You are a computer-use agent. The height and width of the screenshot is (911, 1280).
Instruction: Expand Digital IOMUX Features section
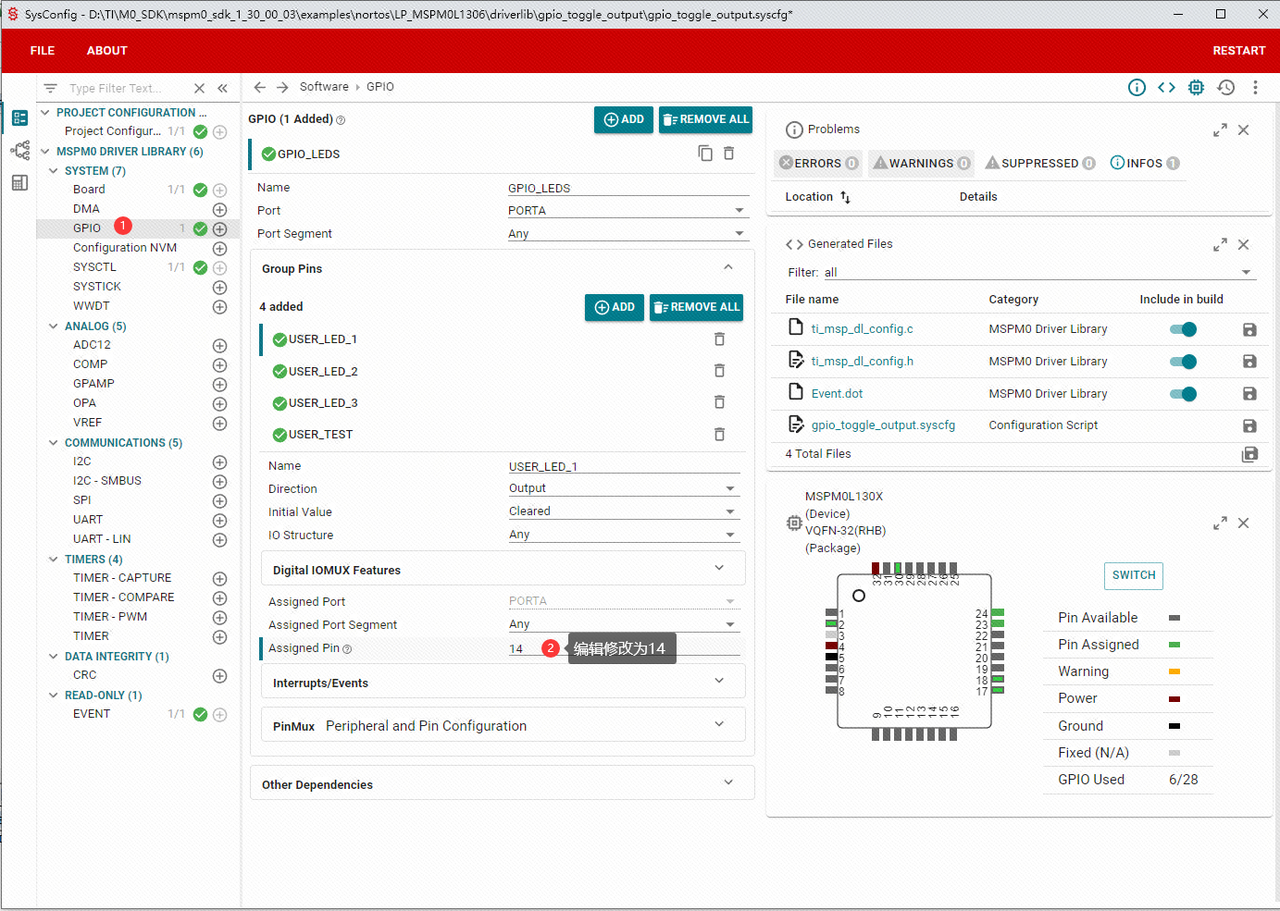click(503, 570)
